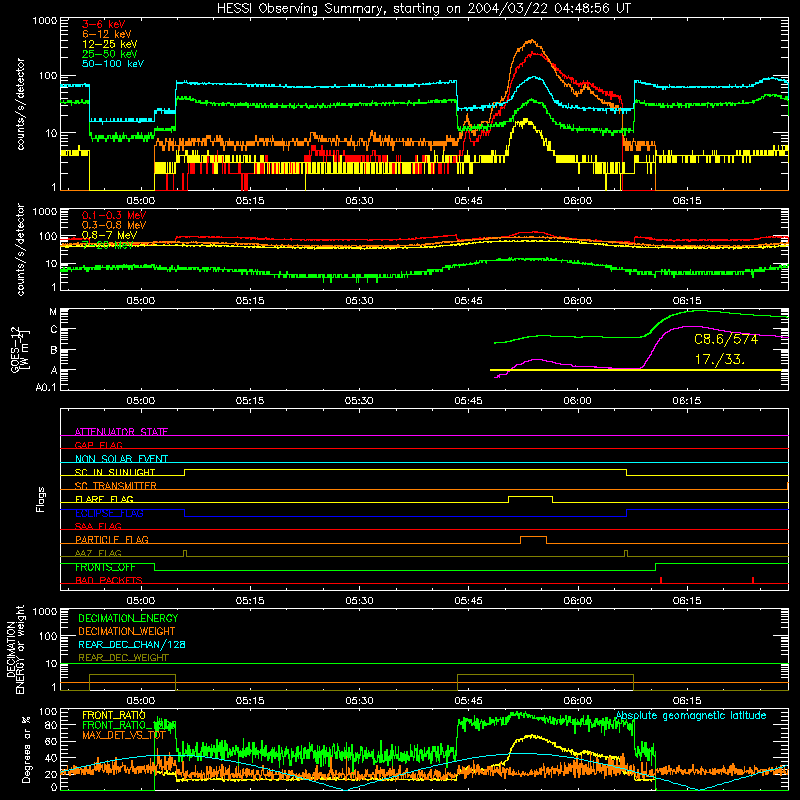
Task: Click the Absolute geomagnetic latitude label
Action: pyautogui.click(x=691, y=716)
